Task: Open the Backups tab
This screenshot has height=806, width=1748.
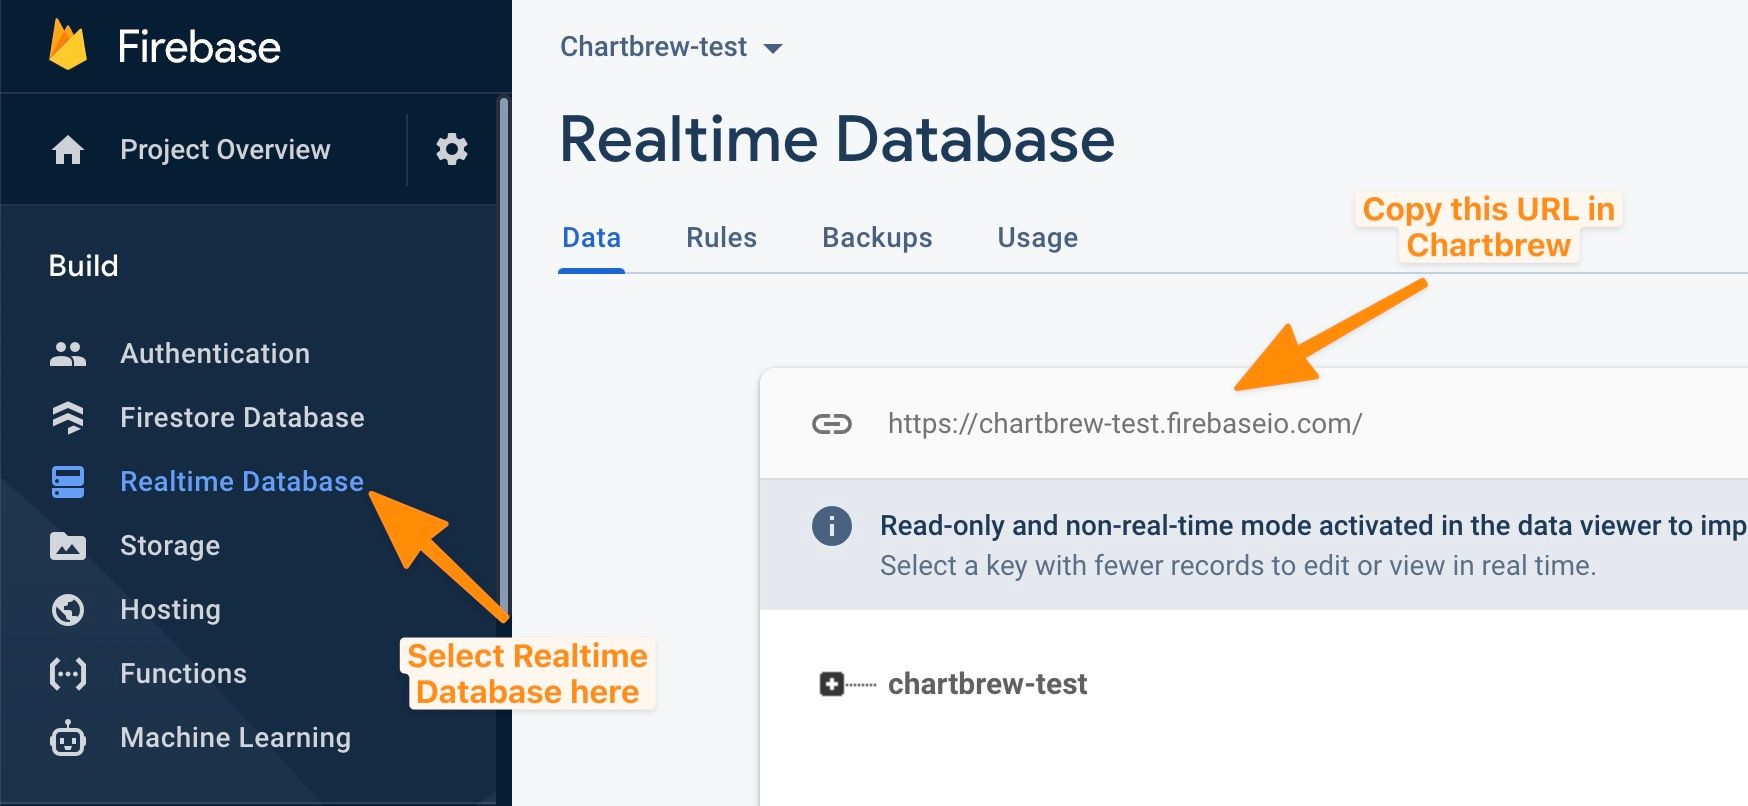Action: click(877, 238)
